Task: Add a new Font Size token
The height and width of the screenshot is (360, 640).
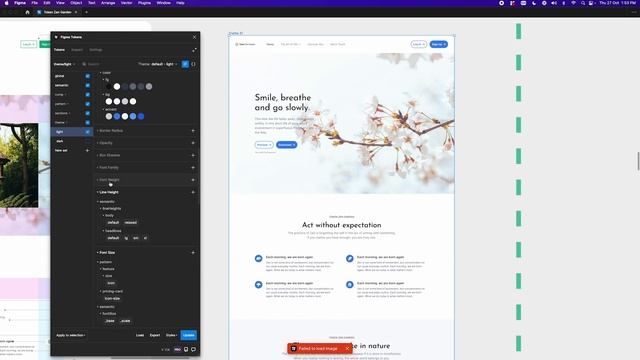Action: 193,252
